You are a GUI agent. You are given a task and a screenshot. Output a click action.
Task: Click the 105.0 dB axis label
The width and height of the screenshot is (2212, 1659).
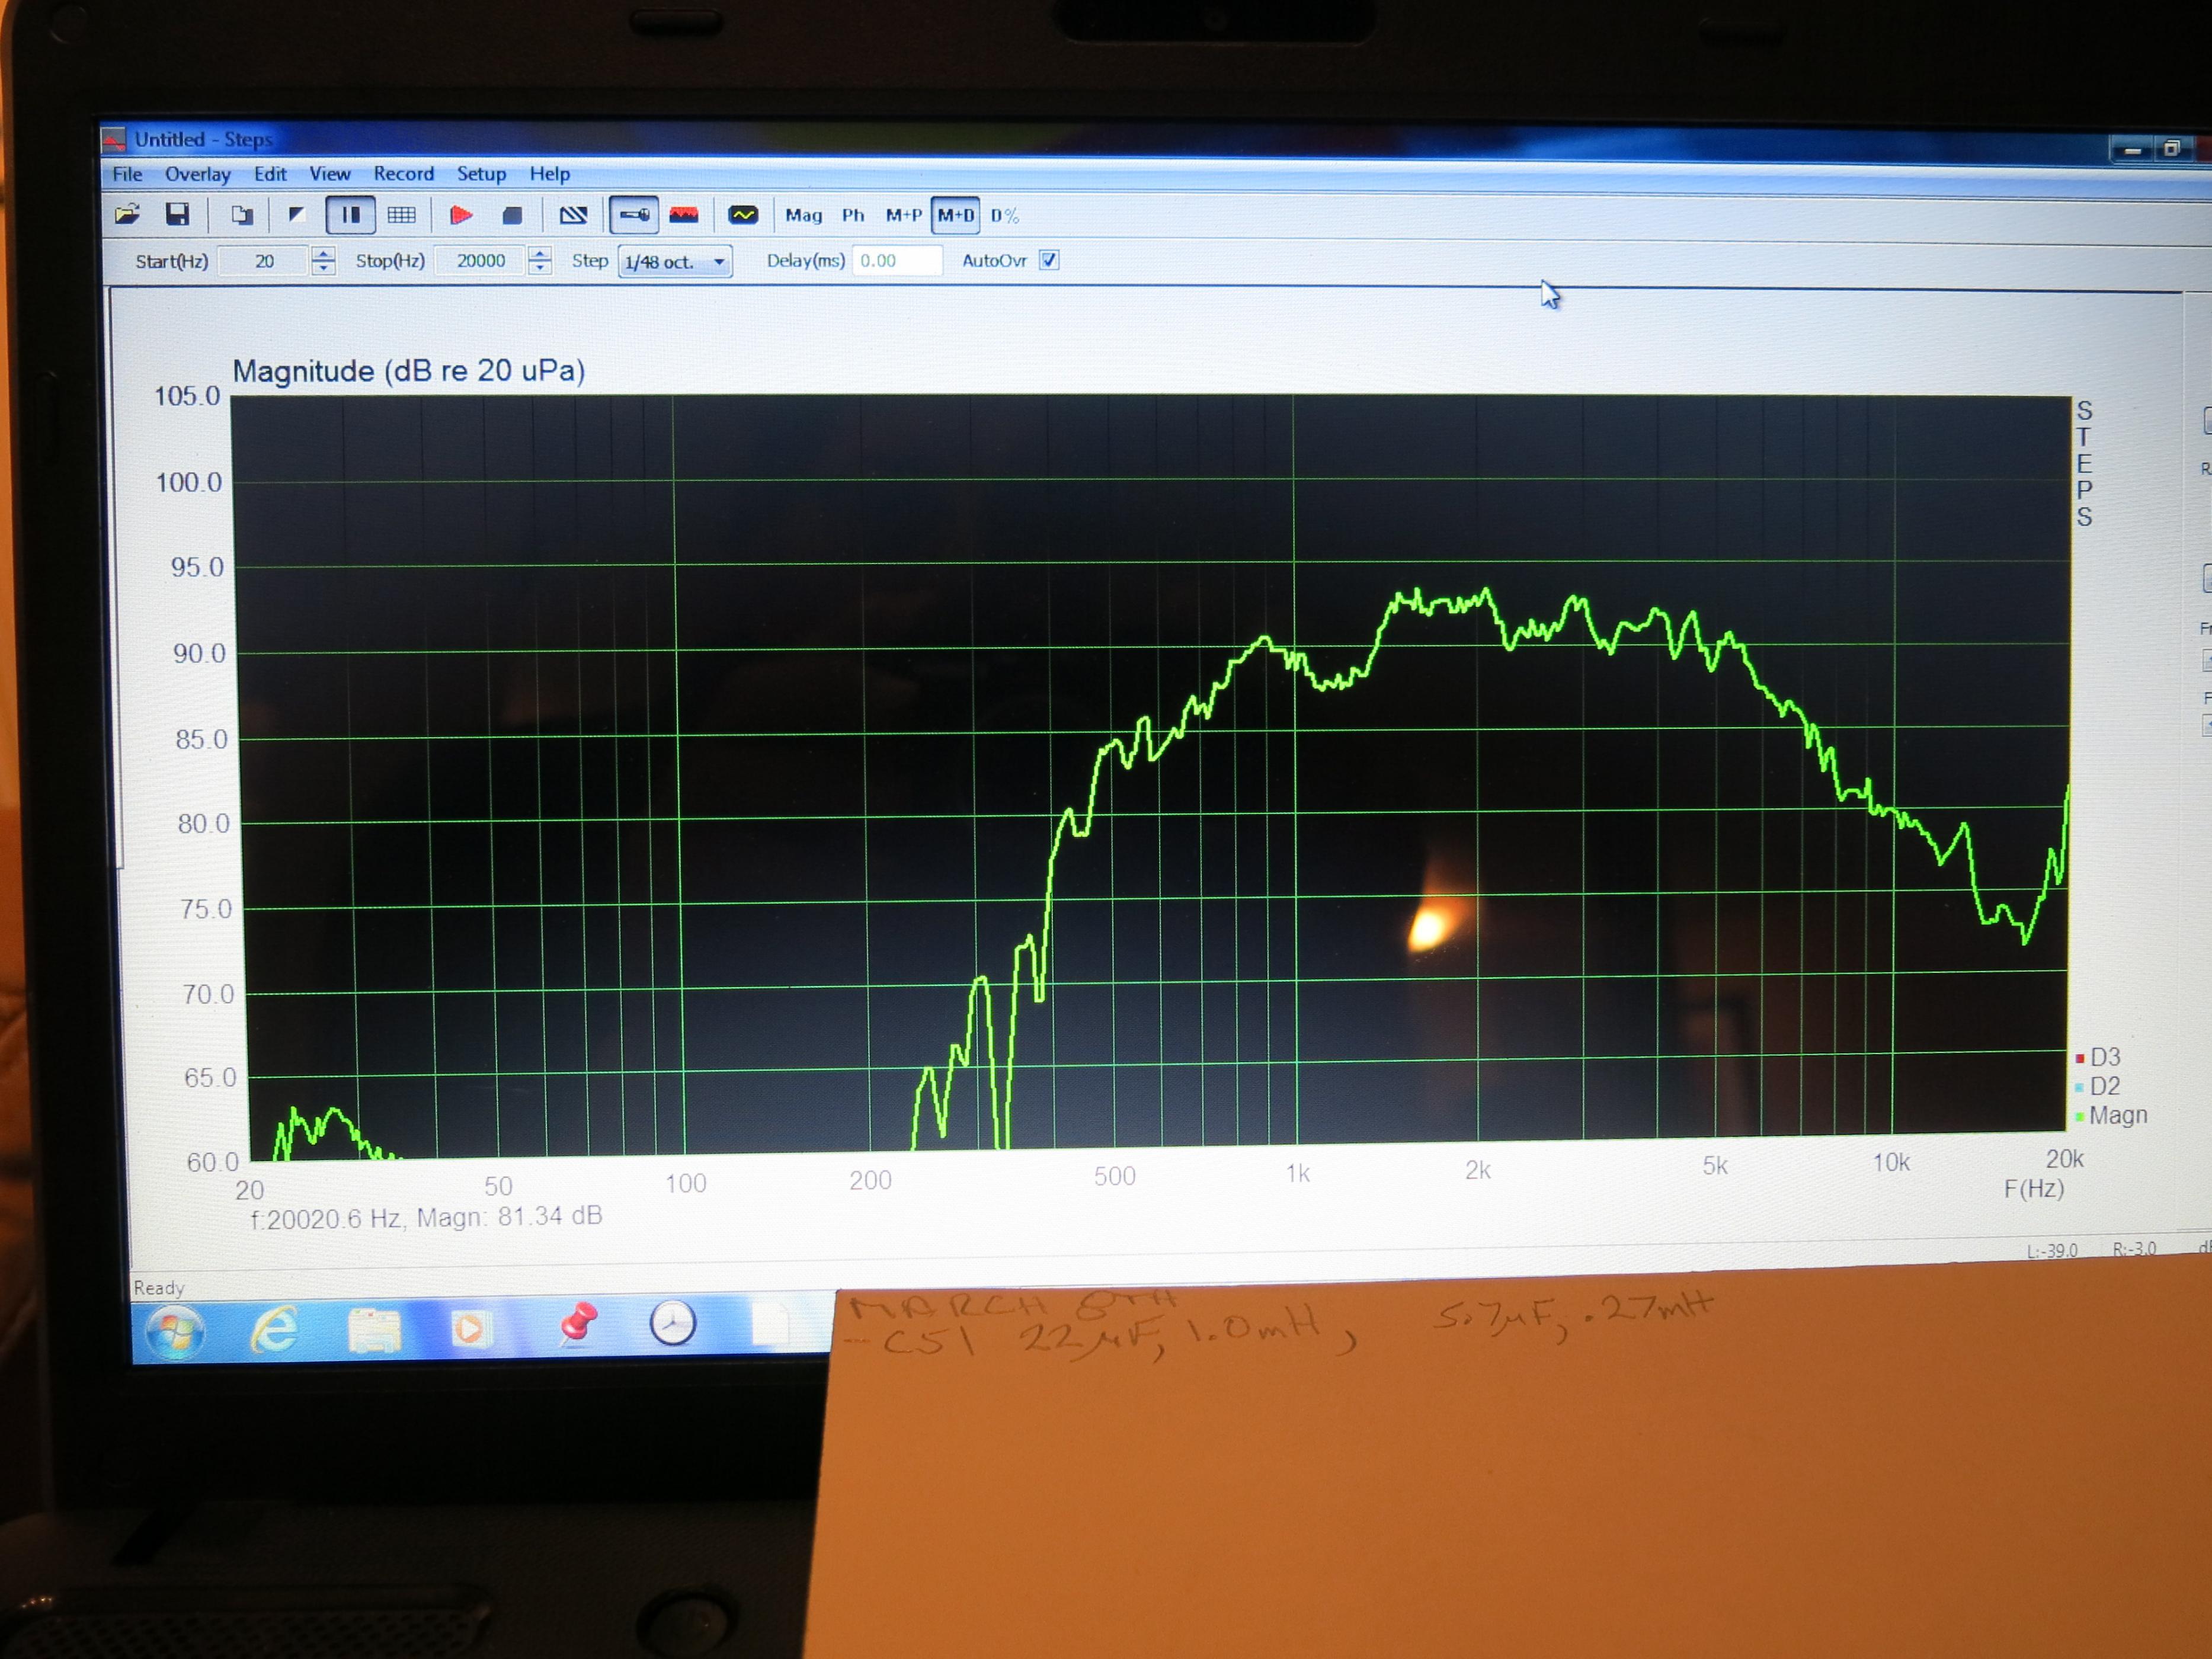[x=187, y=396]
